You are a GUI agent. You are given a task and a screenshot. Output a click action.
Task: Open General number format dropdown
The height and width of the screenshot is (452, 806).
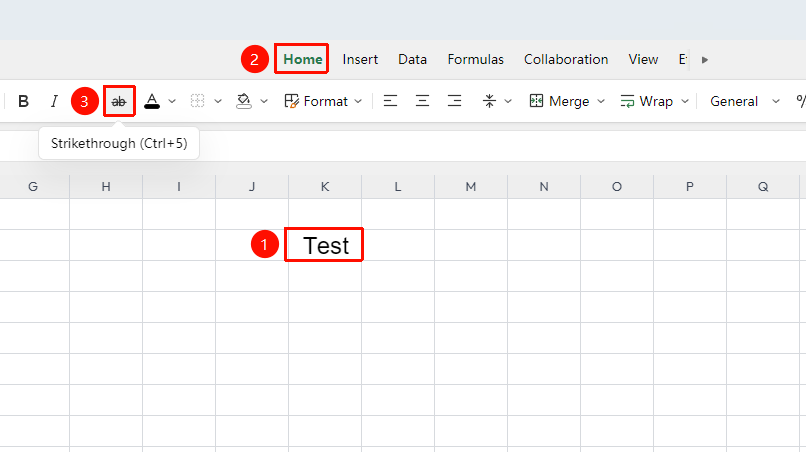745,101
